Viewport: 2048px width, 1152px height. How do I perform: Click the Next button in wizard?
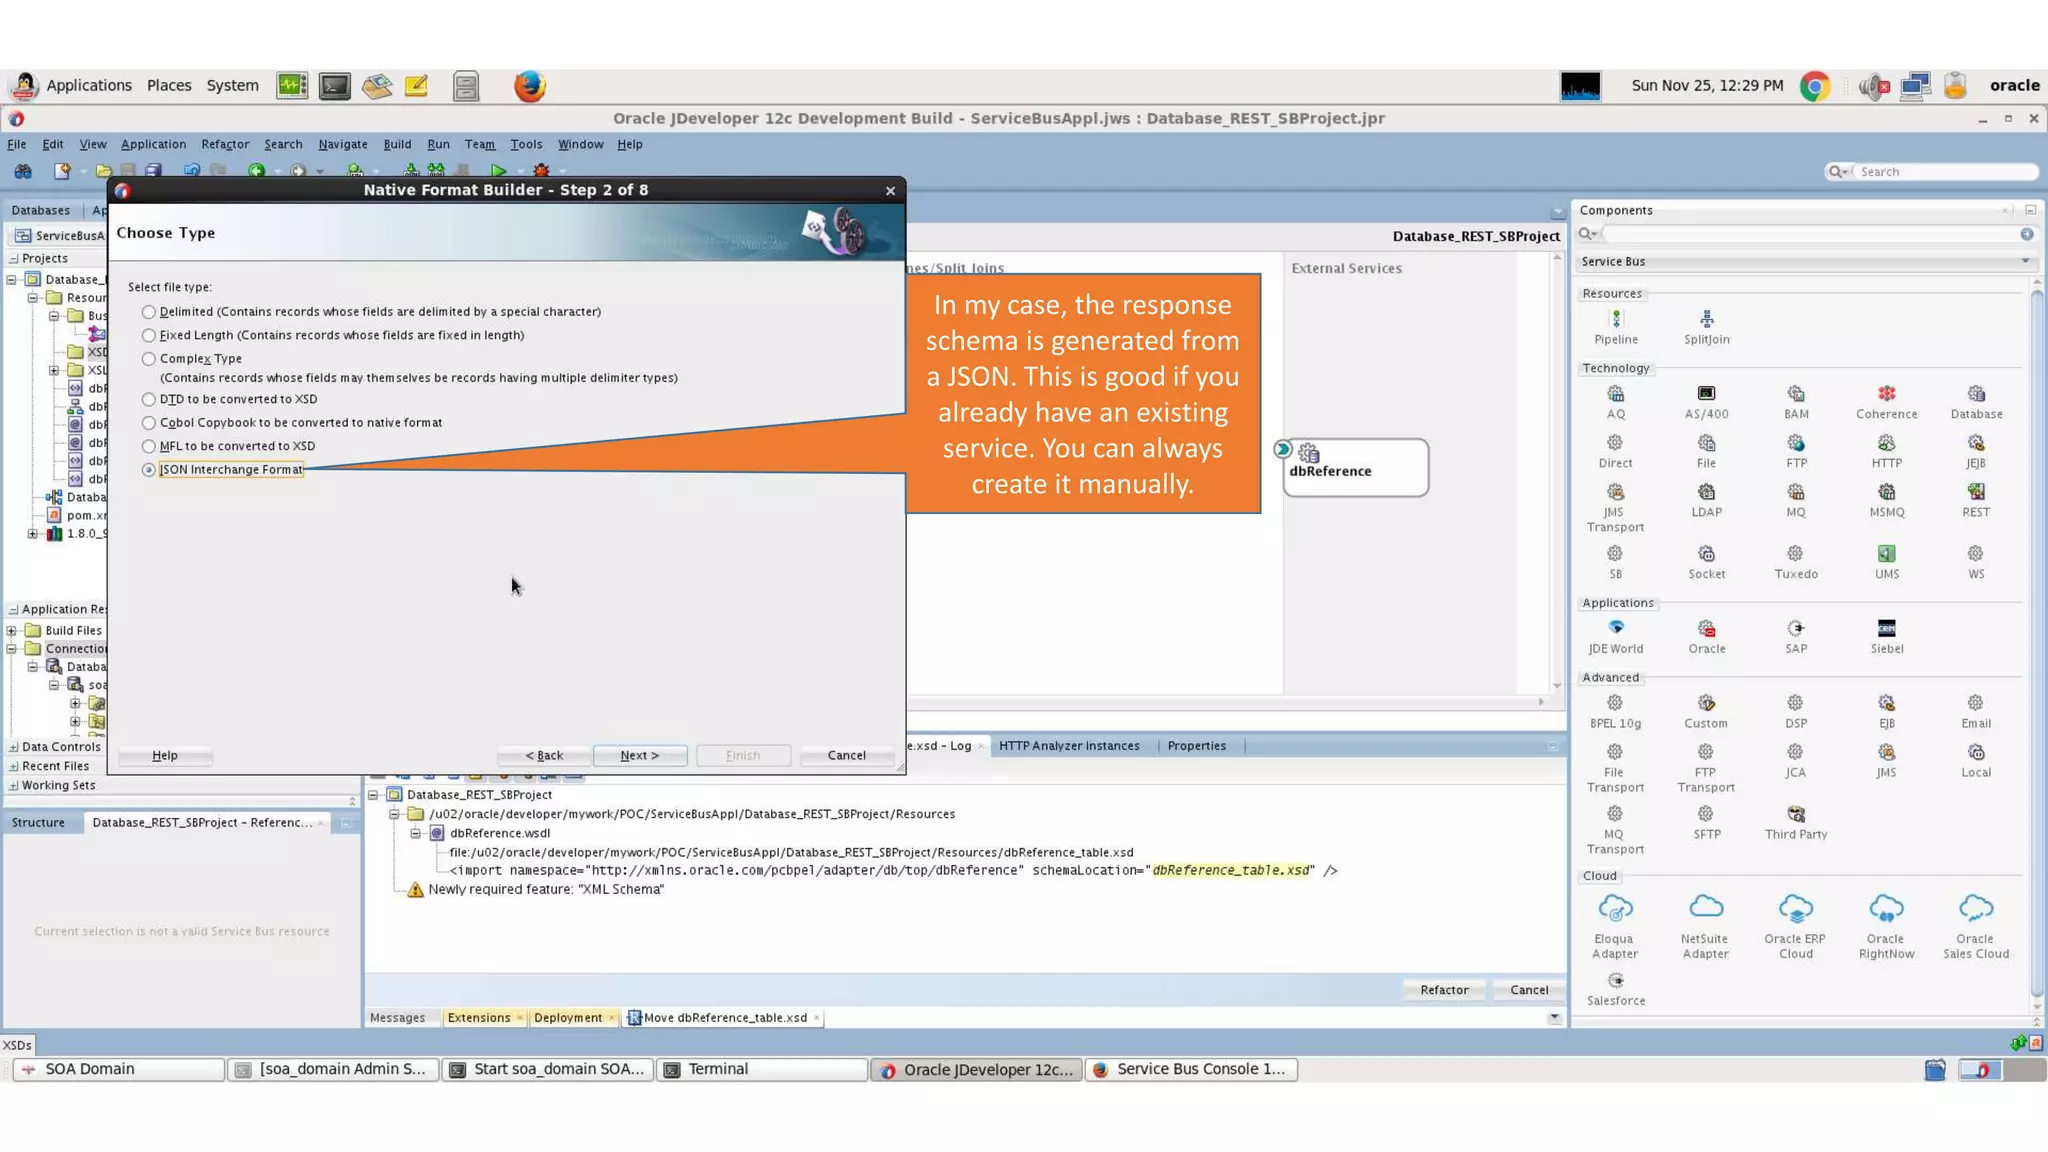click(639, 756)
